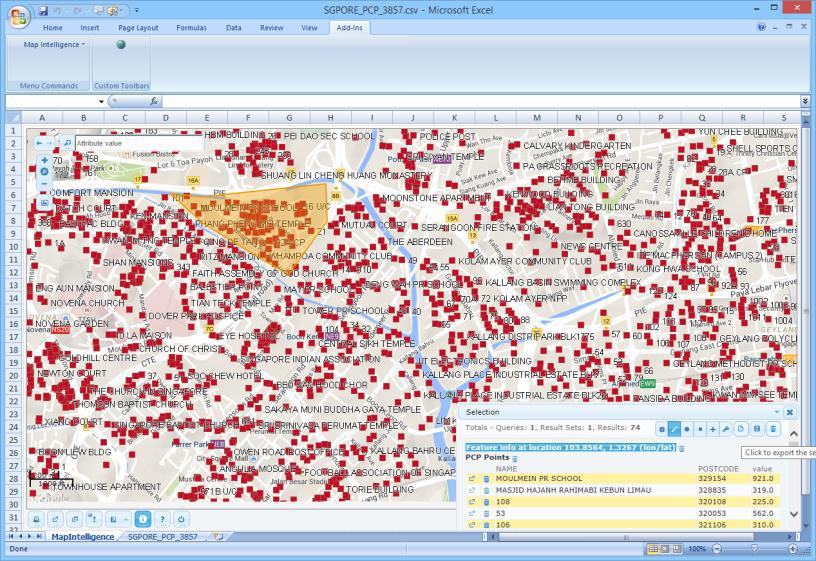The image size is (816, 561).
Task: Close the Selection panel
Action: coord(789,412)
